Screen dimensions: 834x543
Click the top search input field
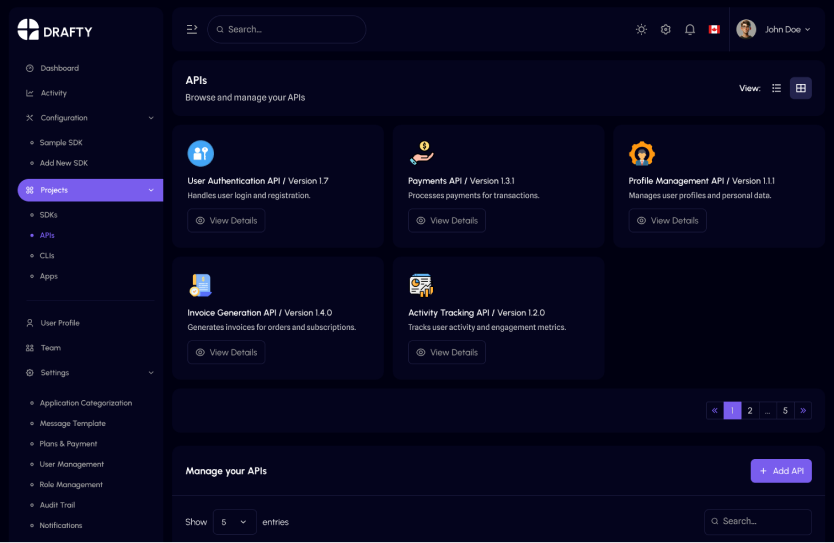(x=286, y=29)
